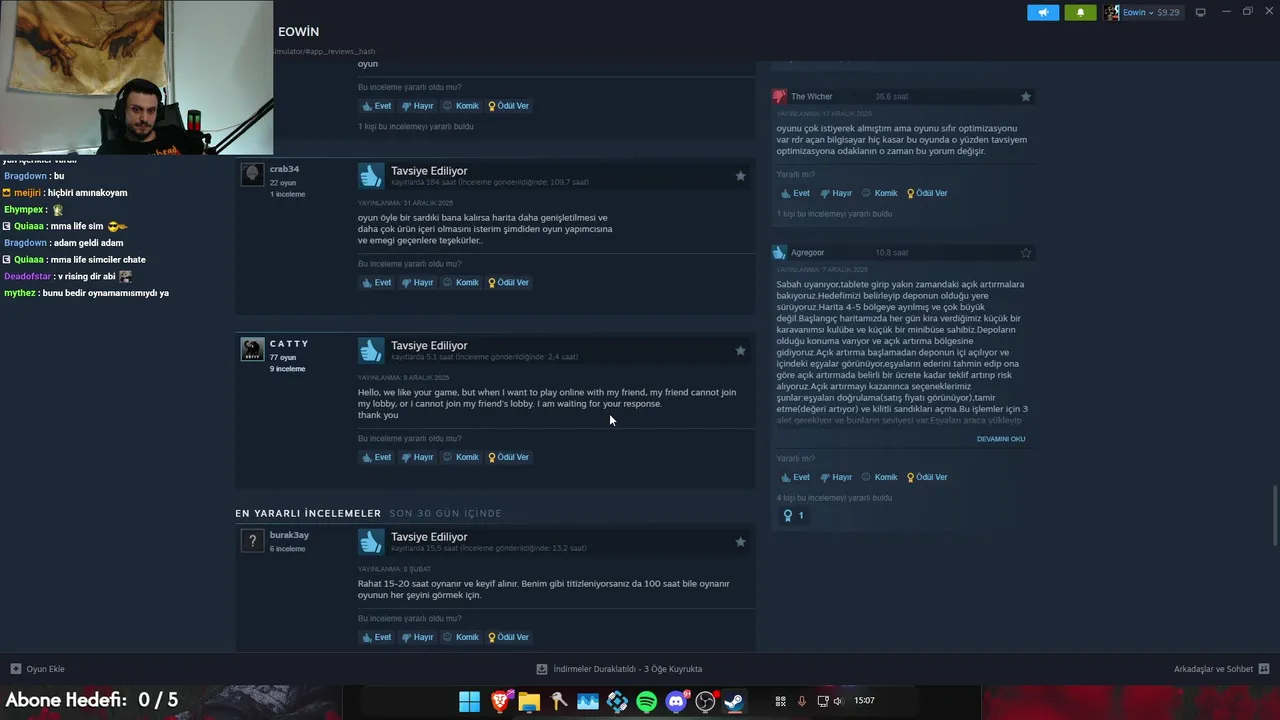Viewport: 1280px width, 720px height.
Task: Open Discord from the taskbar
Action: pos(676,701)
